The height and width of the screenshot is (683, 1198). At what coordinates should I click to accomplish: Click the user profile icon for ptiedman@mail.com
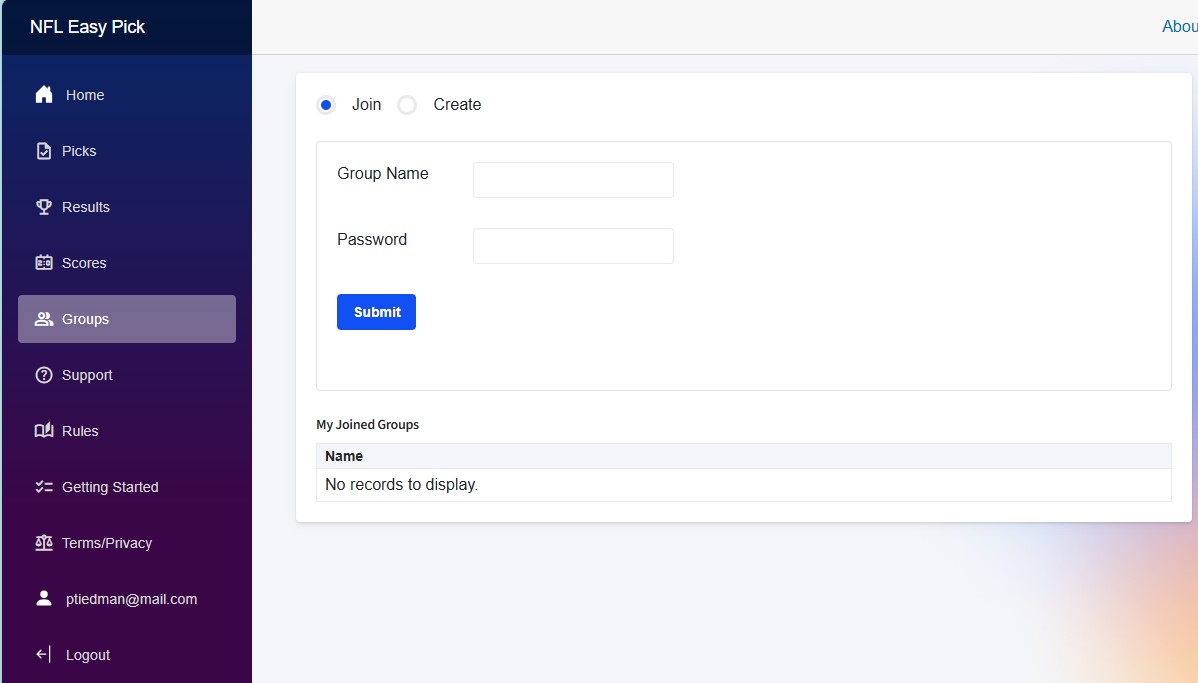[44, 598]
